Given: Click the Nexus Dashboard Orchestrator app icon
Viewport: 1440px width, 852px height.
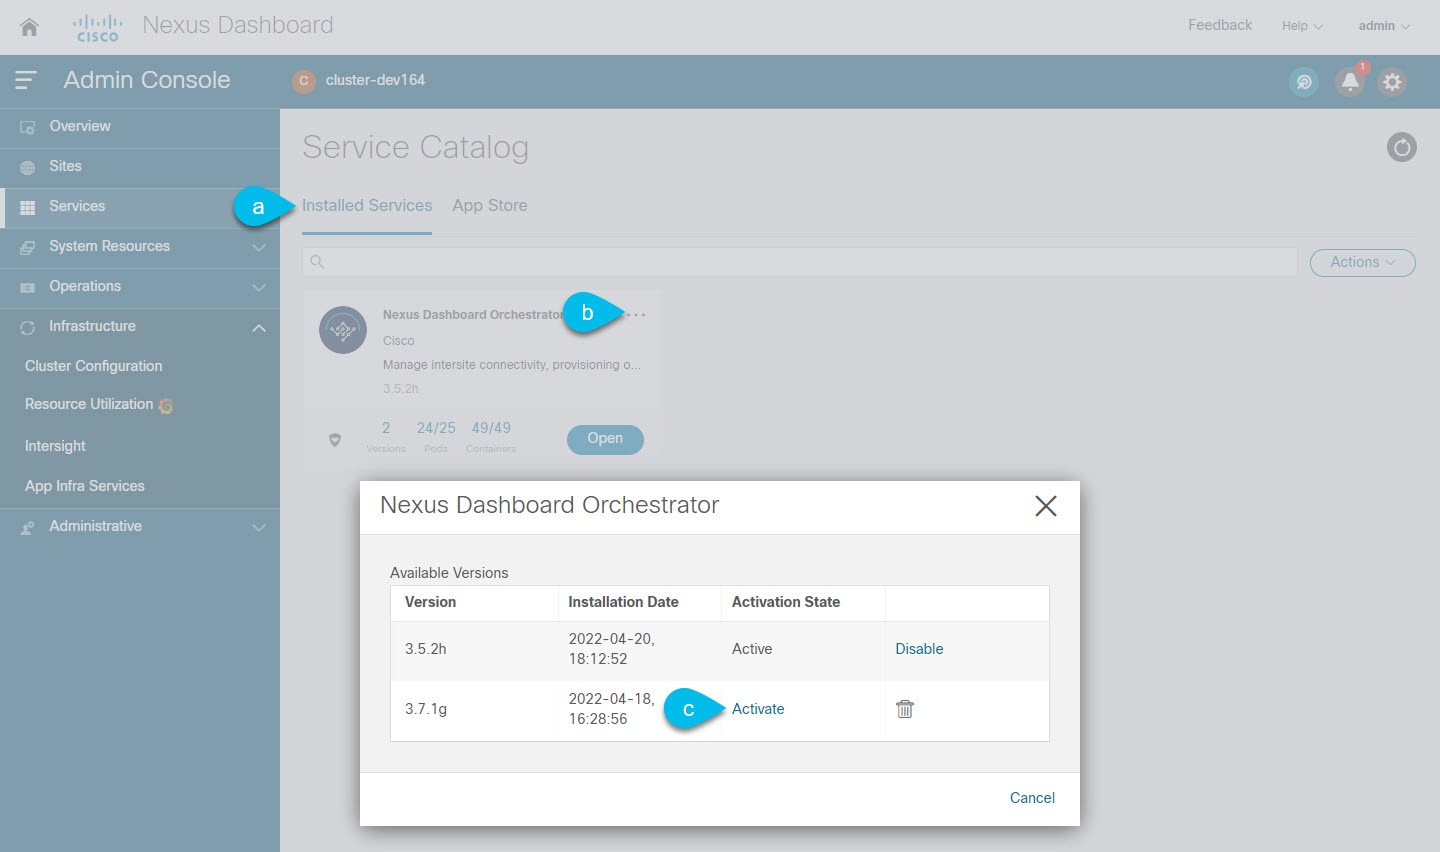Looking at the screenshot, I should coord(343,330).
